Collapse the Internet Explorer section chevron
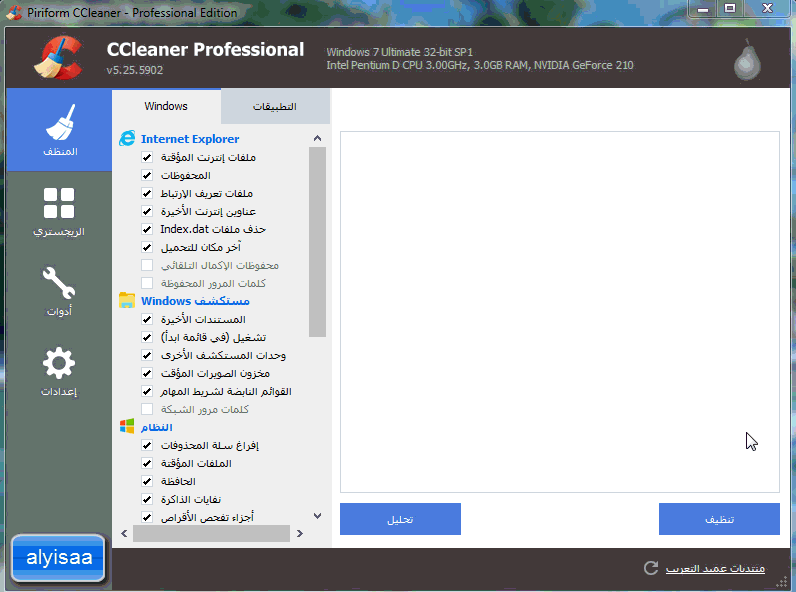Image resolution: width=796 pixels, height=592 pixels. [x=317, y=139]
